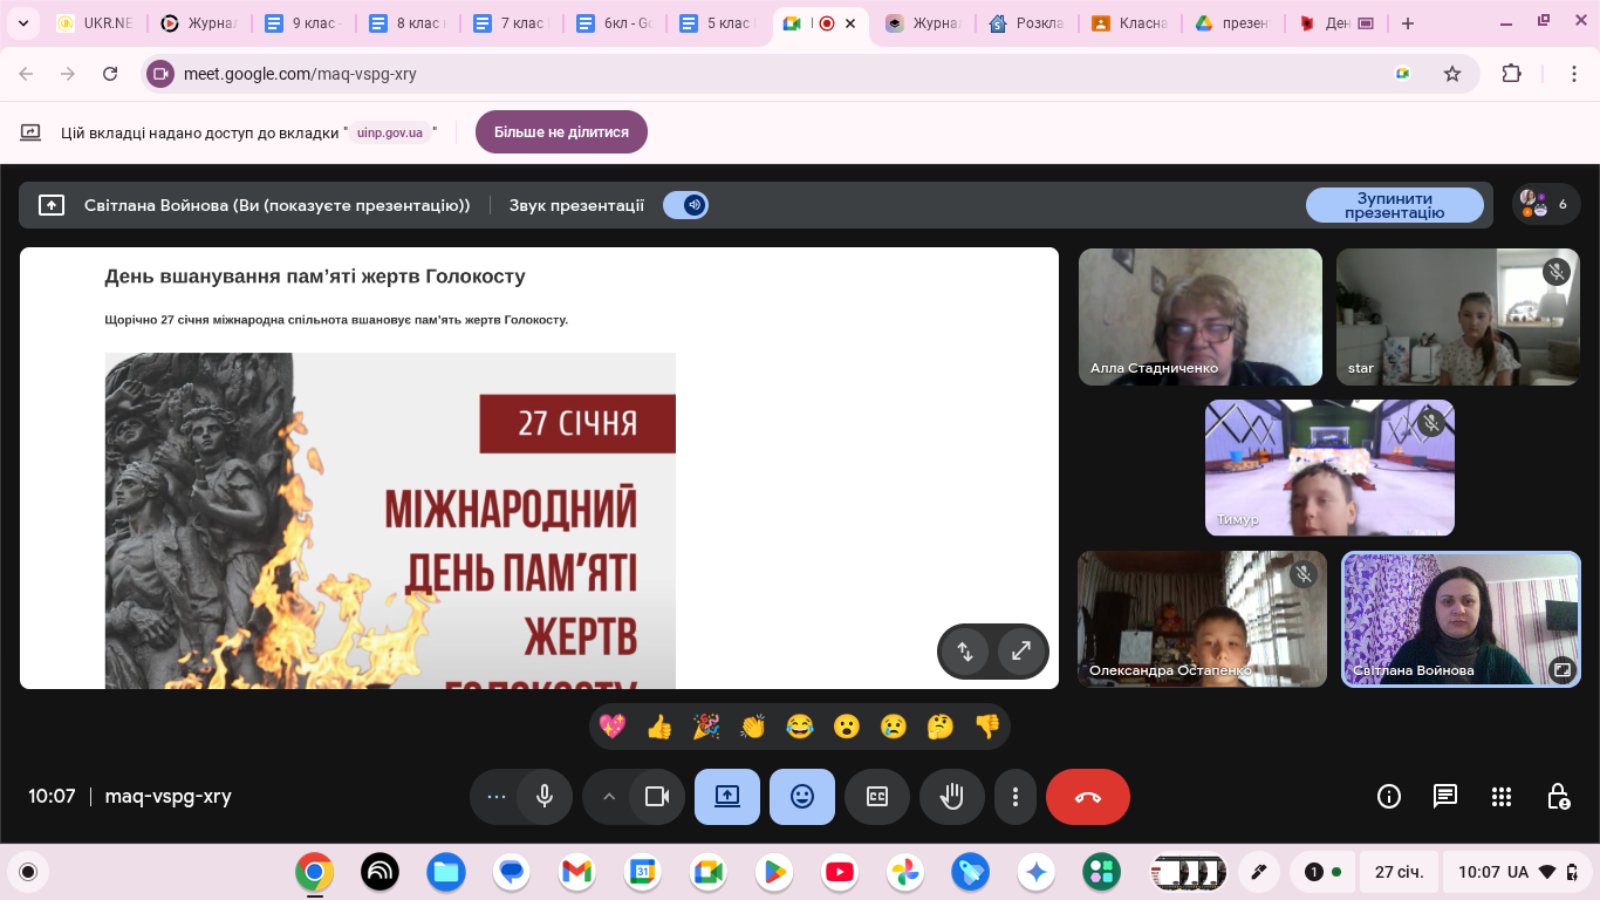Viewport: 1600px width, 900px height.
Task: Toggle the presentation audio switch
Action: coord(686,205)
